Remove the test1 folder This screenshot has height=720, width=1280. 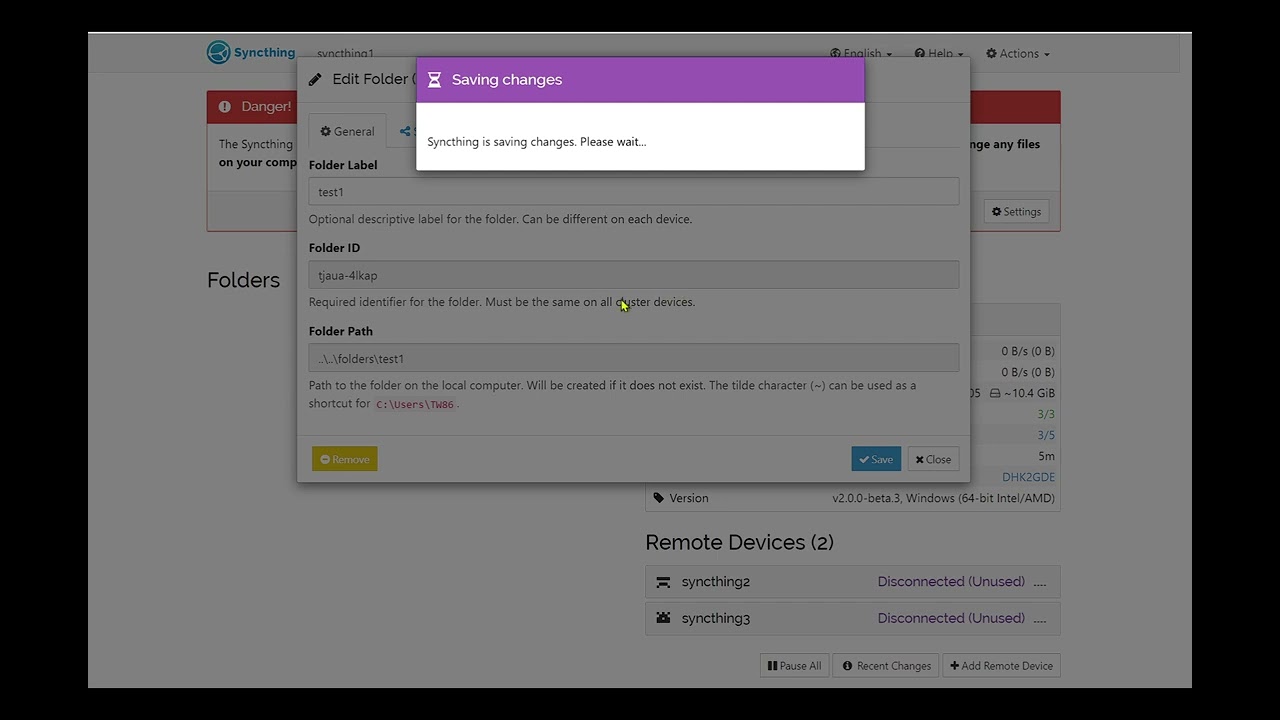[344, 459]
